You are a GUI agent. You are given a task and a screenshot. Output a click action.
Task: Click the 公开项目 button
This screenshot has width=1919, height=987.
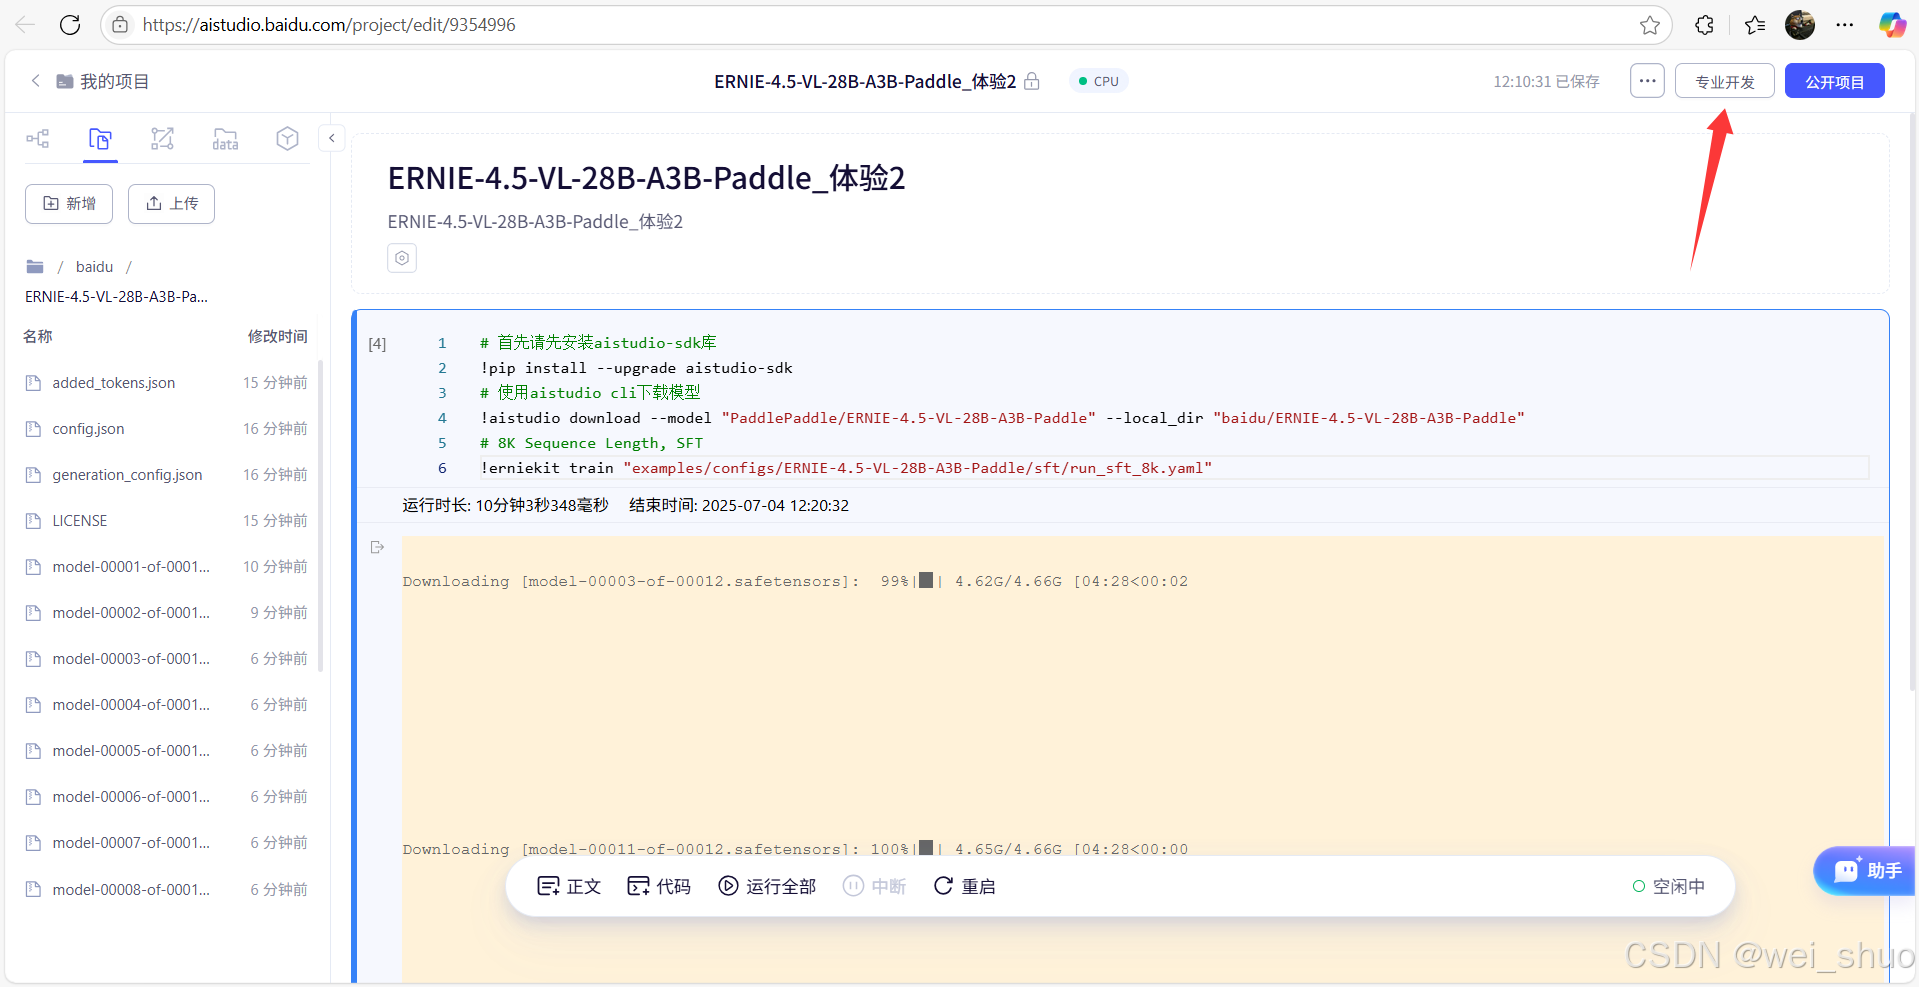pyautogui.click(x=1835, y=81)
